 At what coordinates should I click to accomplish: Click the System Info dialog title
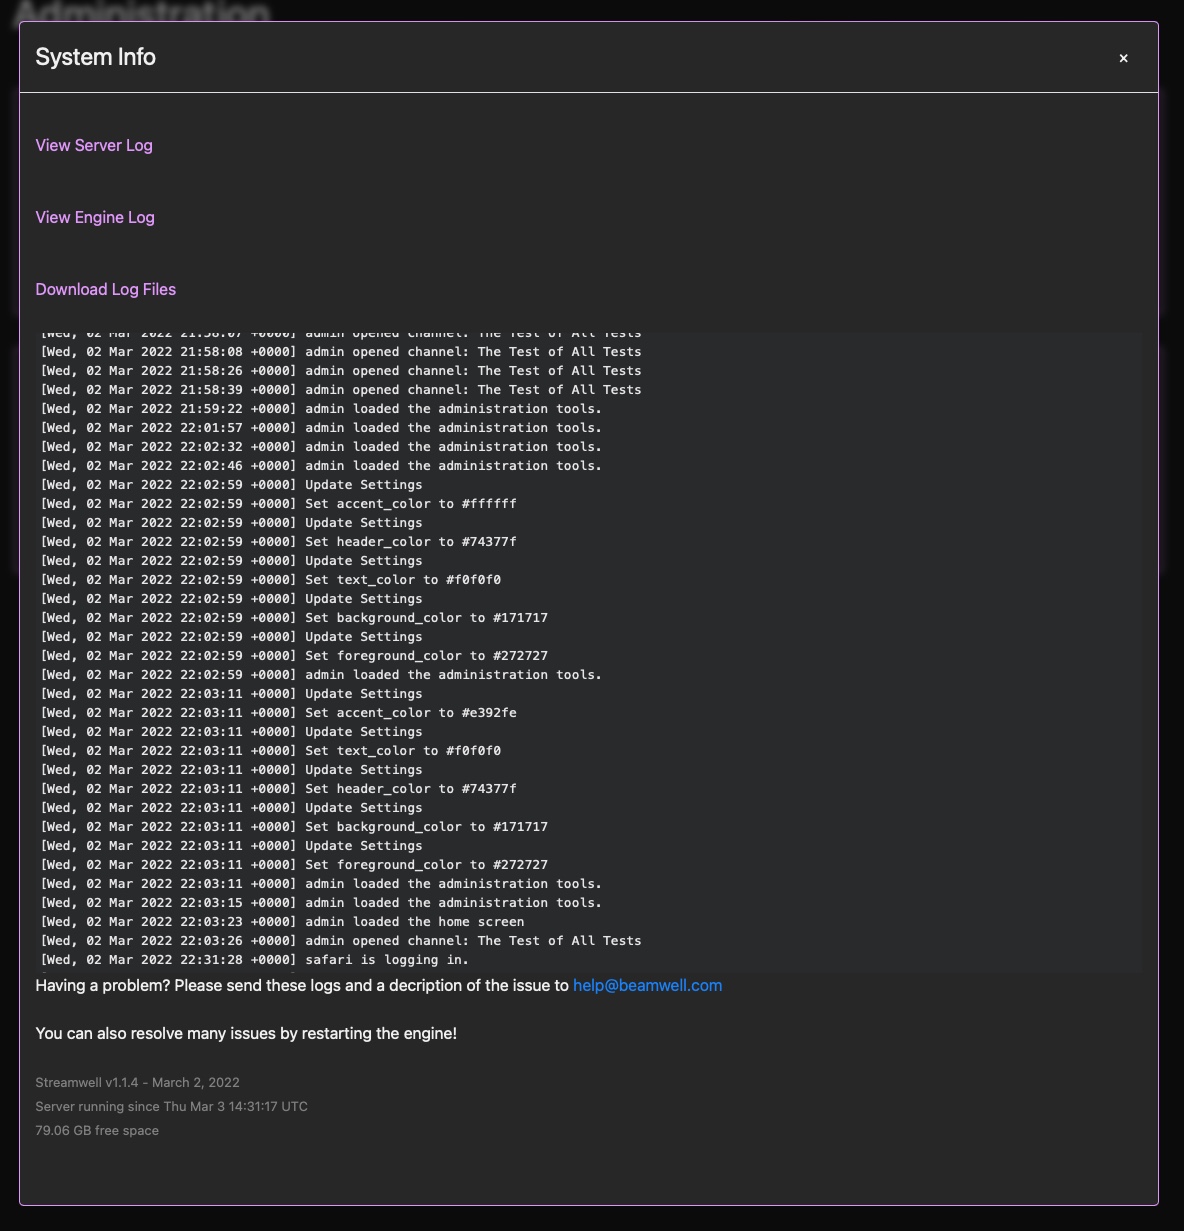coord(96,57)
